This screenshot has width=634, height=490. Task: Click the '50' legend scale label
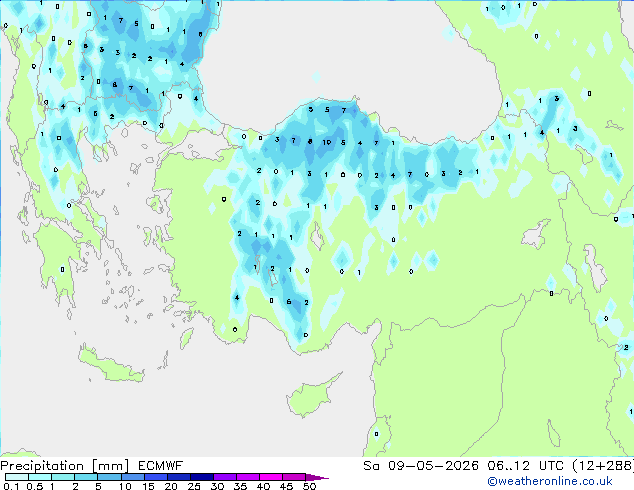(x=310, y=486)
